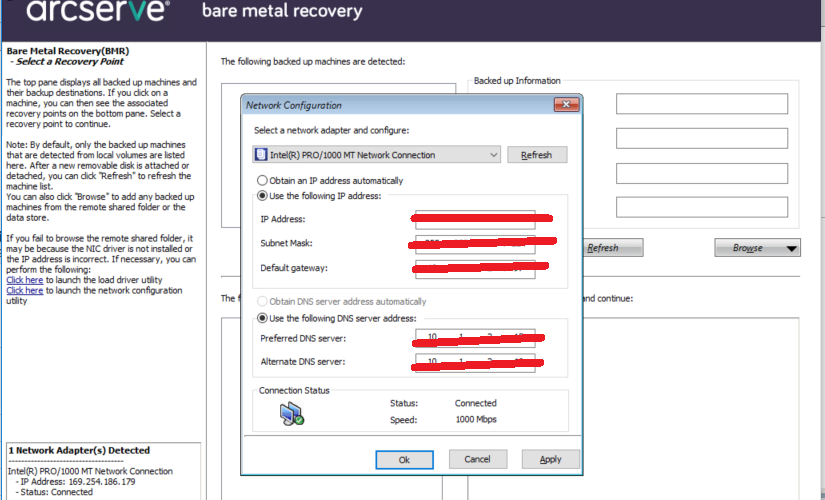This screenshot has height=500, width=825.
Task: Click 'IP Address: 169.254.186.179' text
Action: (x=78, y=482)
